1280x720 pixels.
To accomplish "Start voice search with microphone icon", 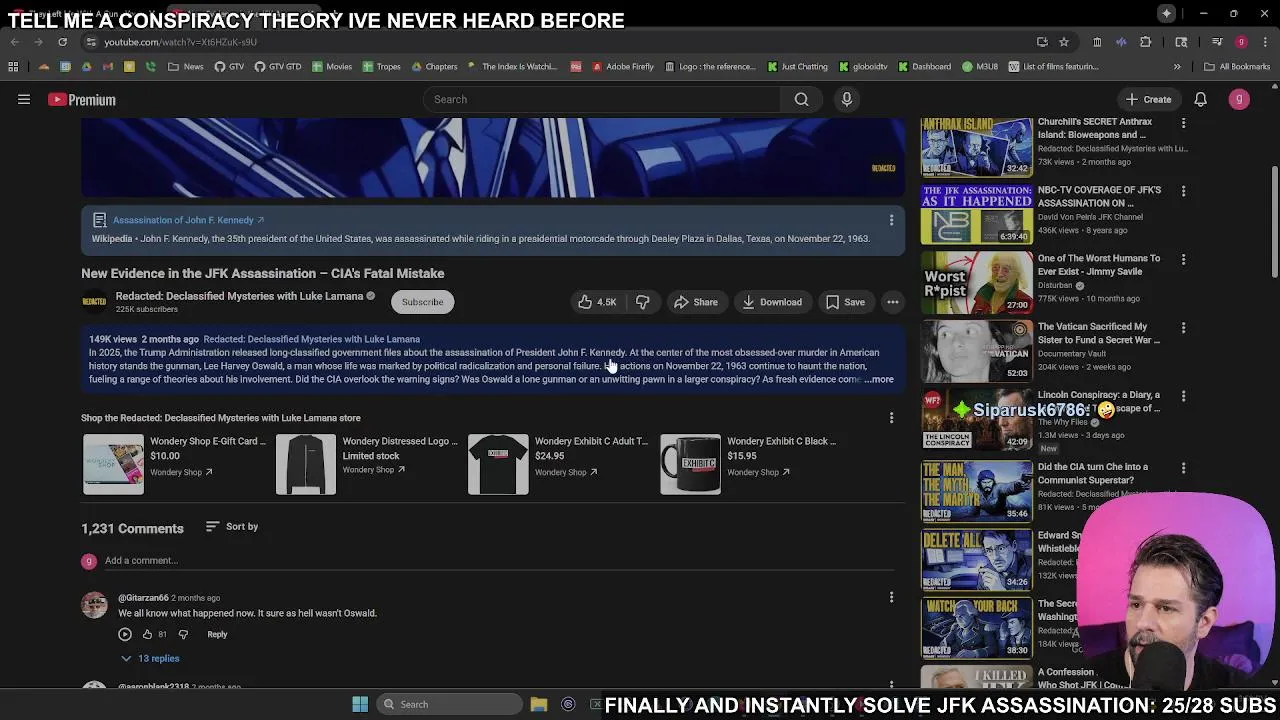I will click(x=846, y=99).
